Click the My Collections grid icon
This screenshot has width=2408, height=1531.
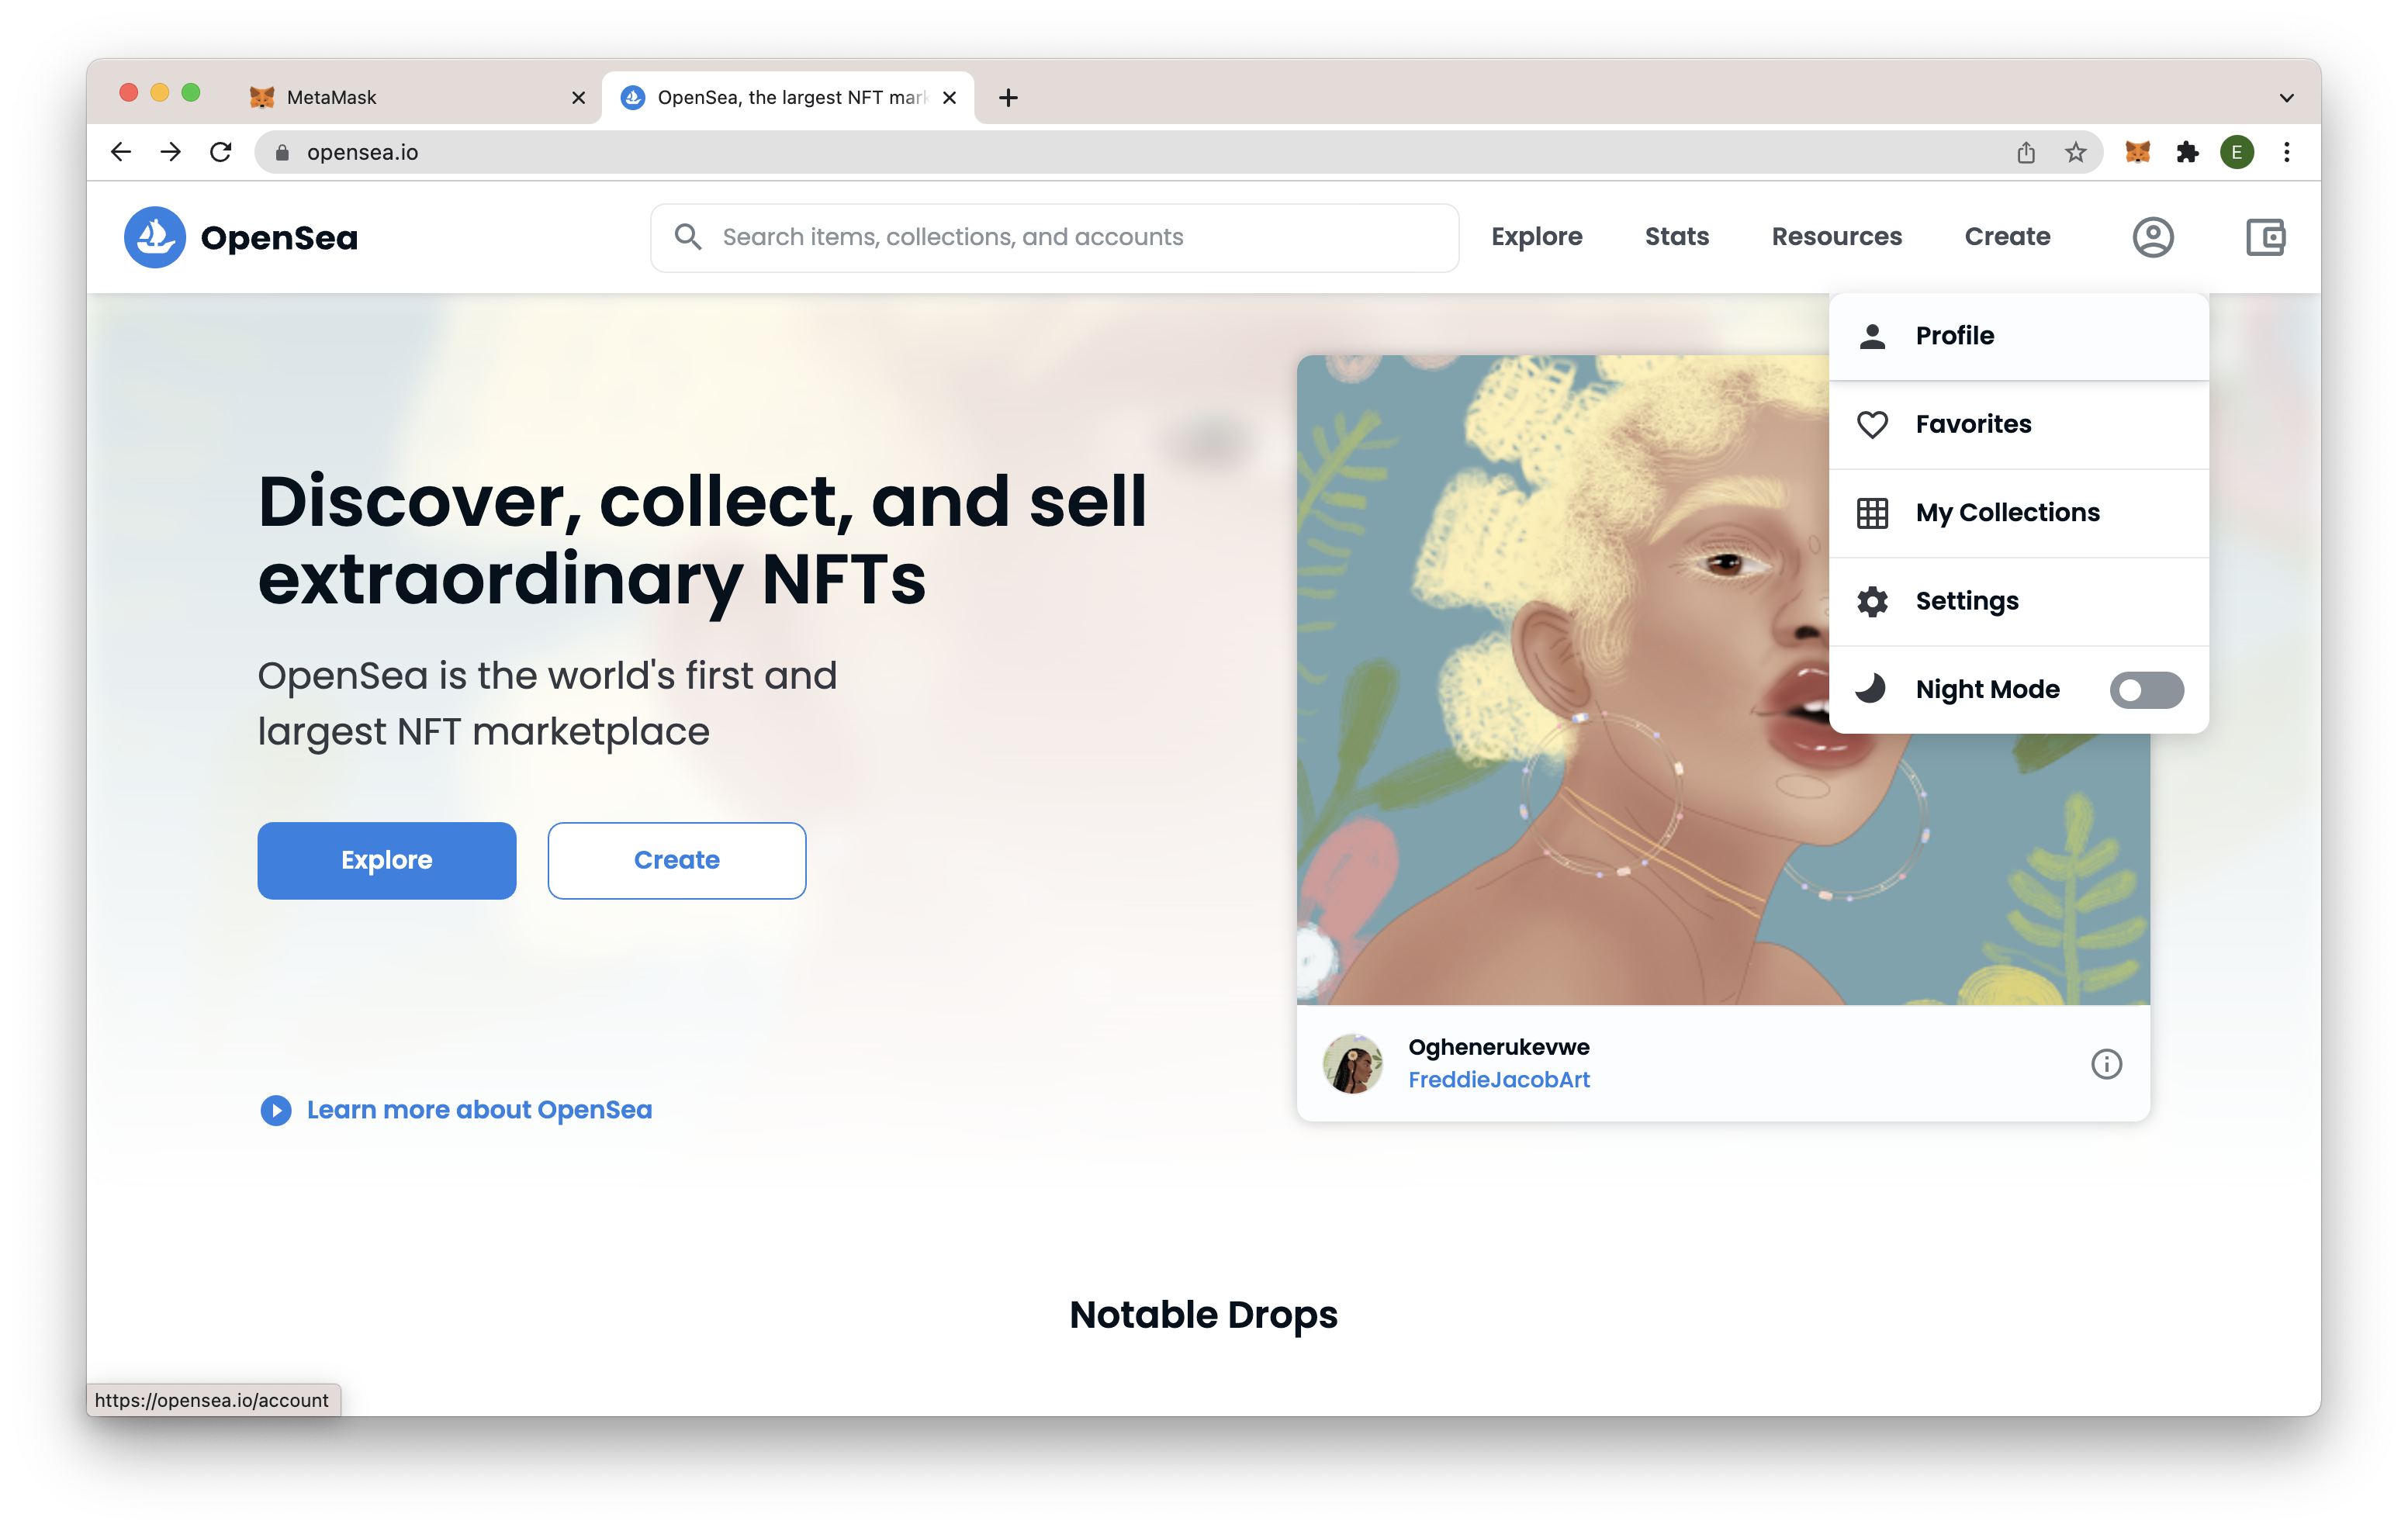(1873, 510)
